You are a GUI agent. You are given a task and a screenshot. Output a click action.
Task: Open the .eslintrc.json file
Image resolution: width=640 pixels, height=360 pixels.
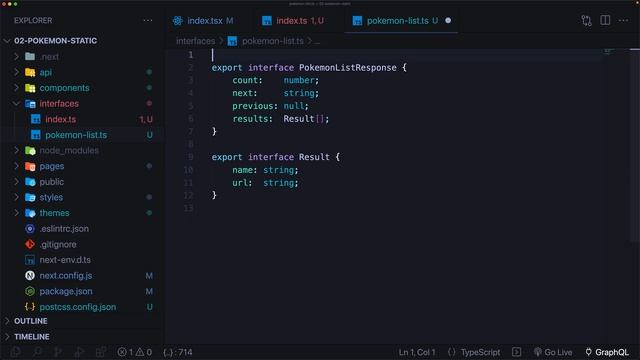(64, 229)
